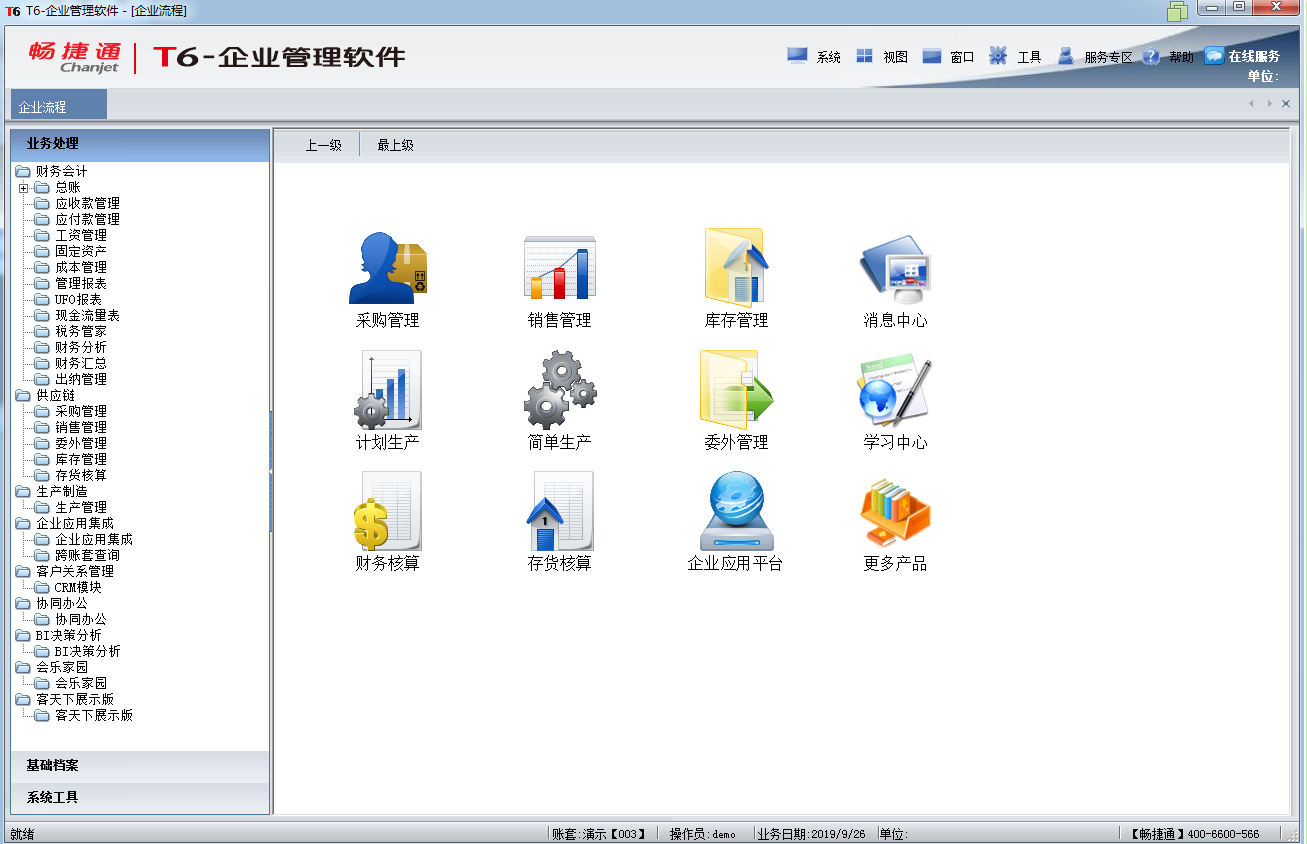Switch to the 企业流程 tab
The width and height of the screenshot is (1307, 844).
(x=58, y=106)
